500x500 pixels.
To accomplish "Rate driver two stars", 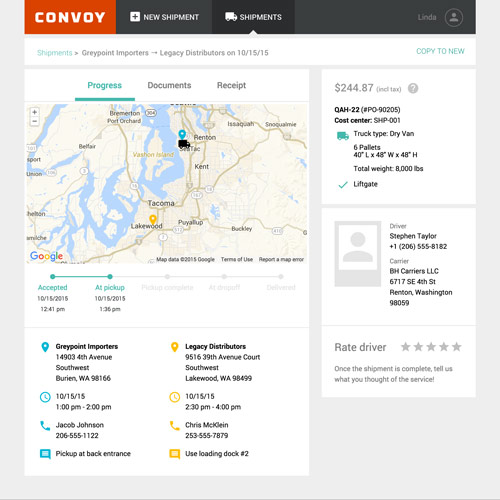I will (x=418, y=347).
